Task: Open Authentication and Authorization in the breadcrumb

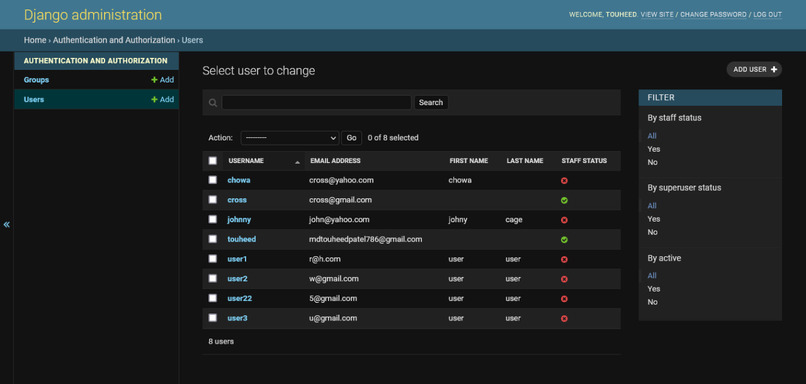Action: point(114,40)
